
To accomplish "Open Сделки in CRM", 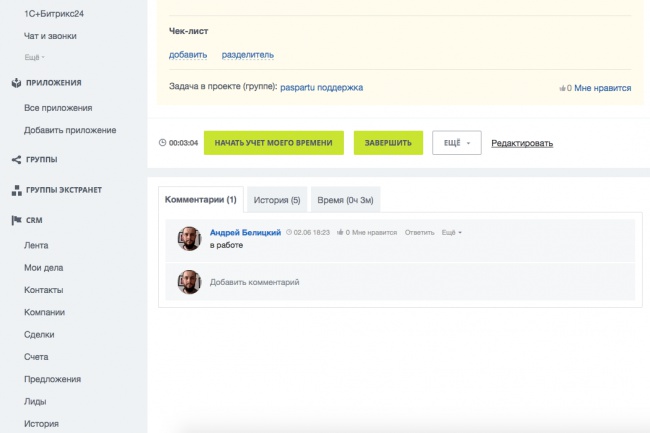I will [39, 335].
